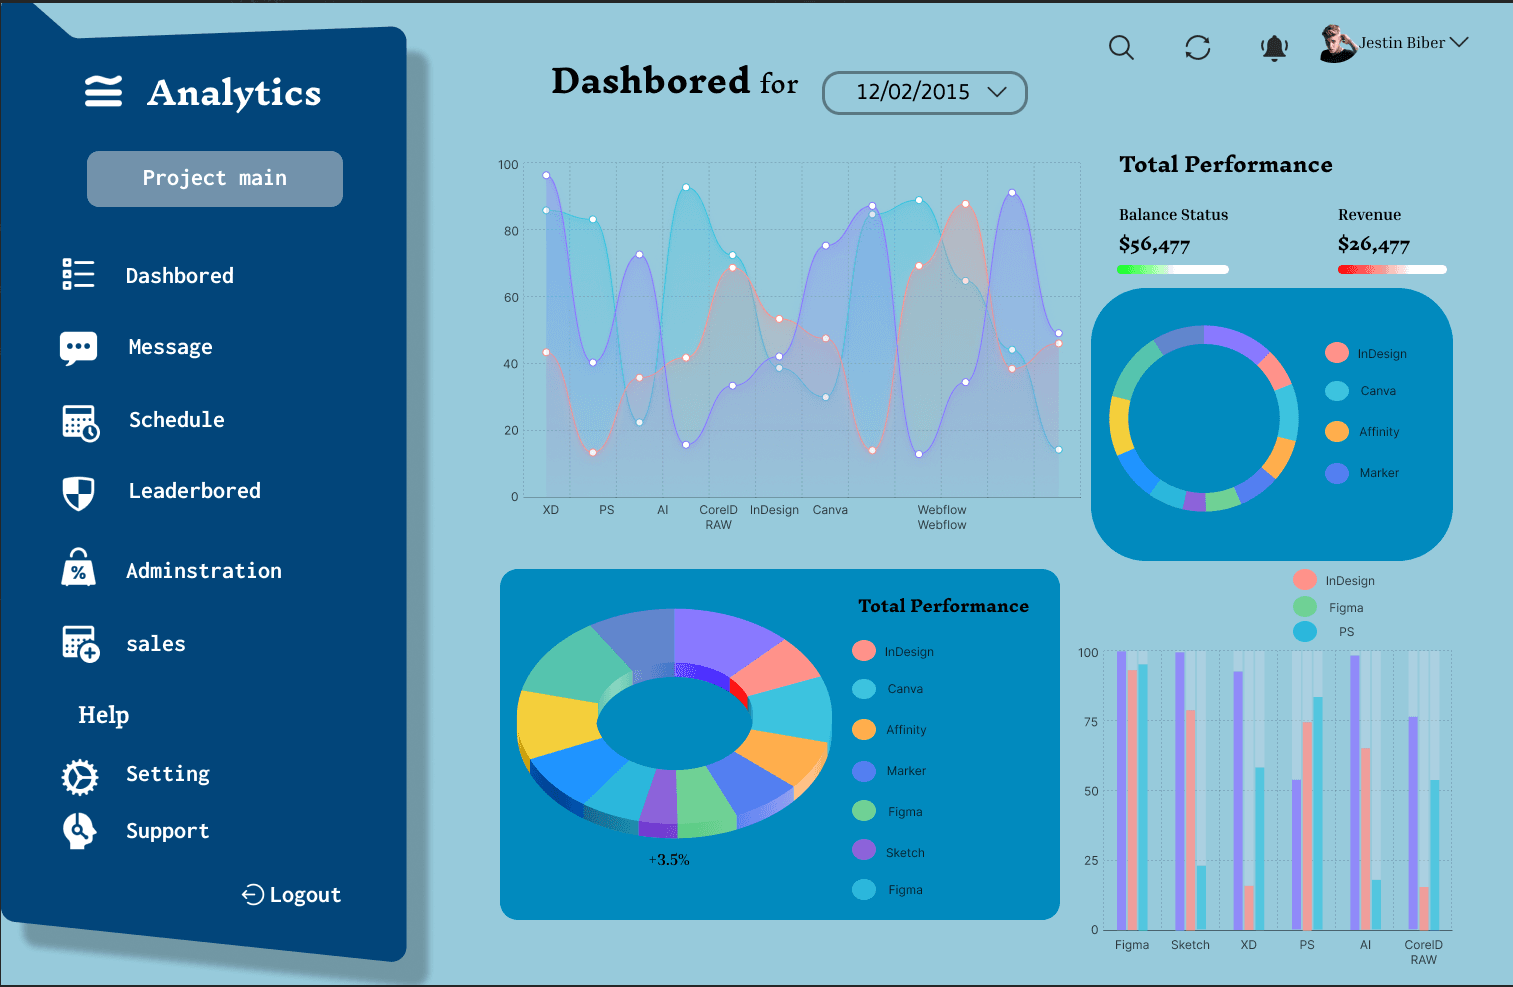Open the 12/02/2015 date dropdown
1513x987 pixels.
[x=925, y=93]
